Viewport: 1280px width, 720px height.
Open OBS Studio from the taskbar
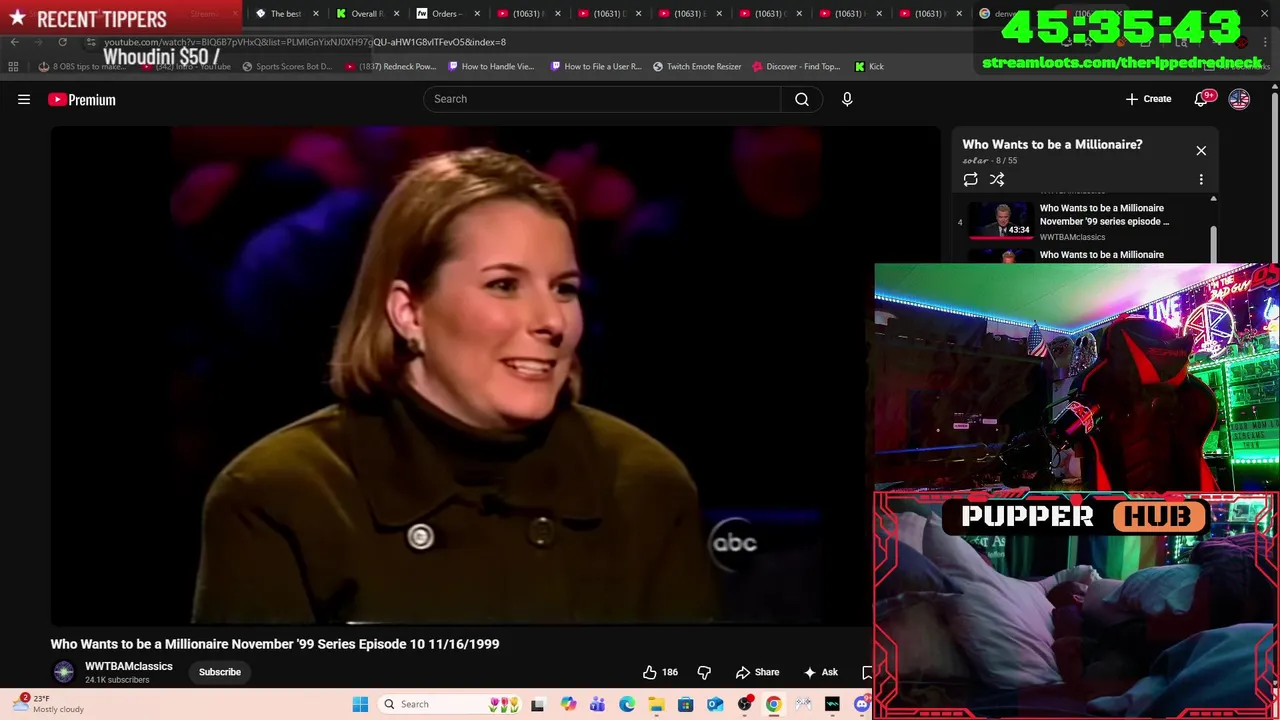(x=745, y=704)
